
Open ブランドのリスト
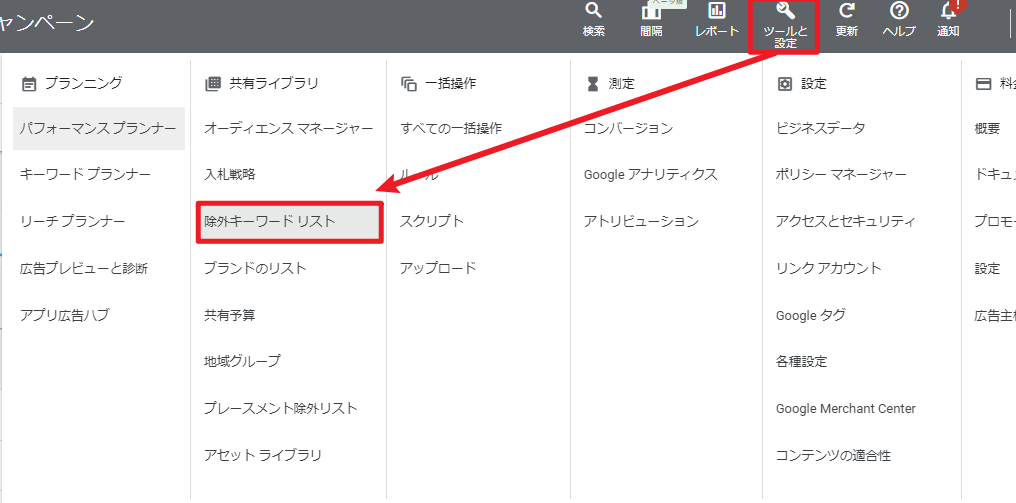(x=255, y=268)
